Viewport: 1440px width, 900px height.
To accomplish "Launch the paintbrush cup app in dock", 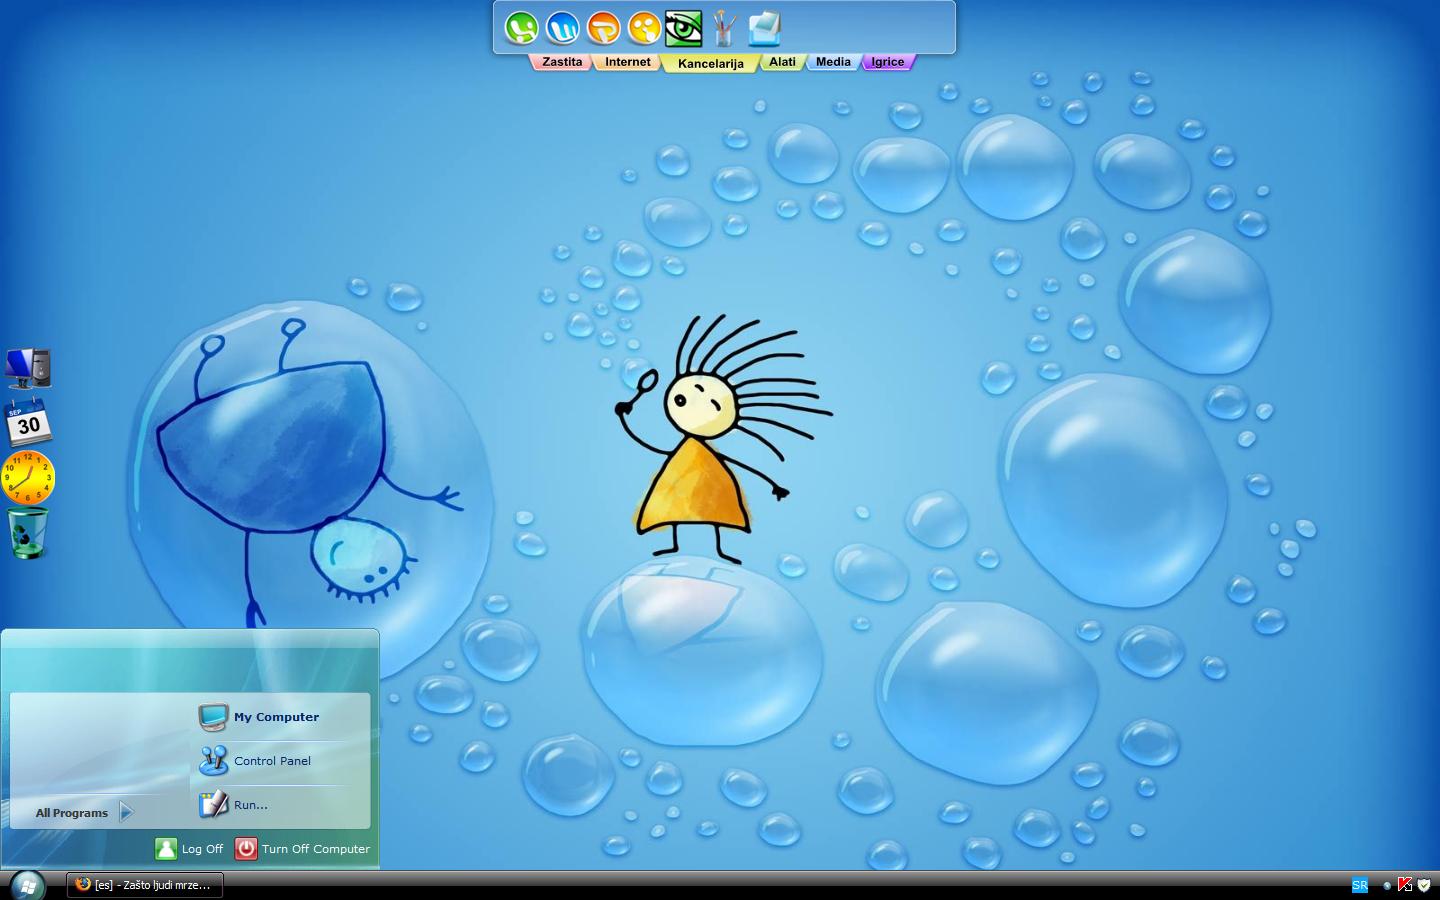I will 724,28.
